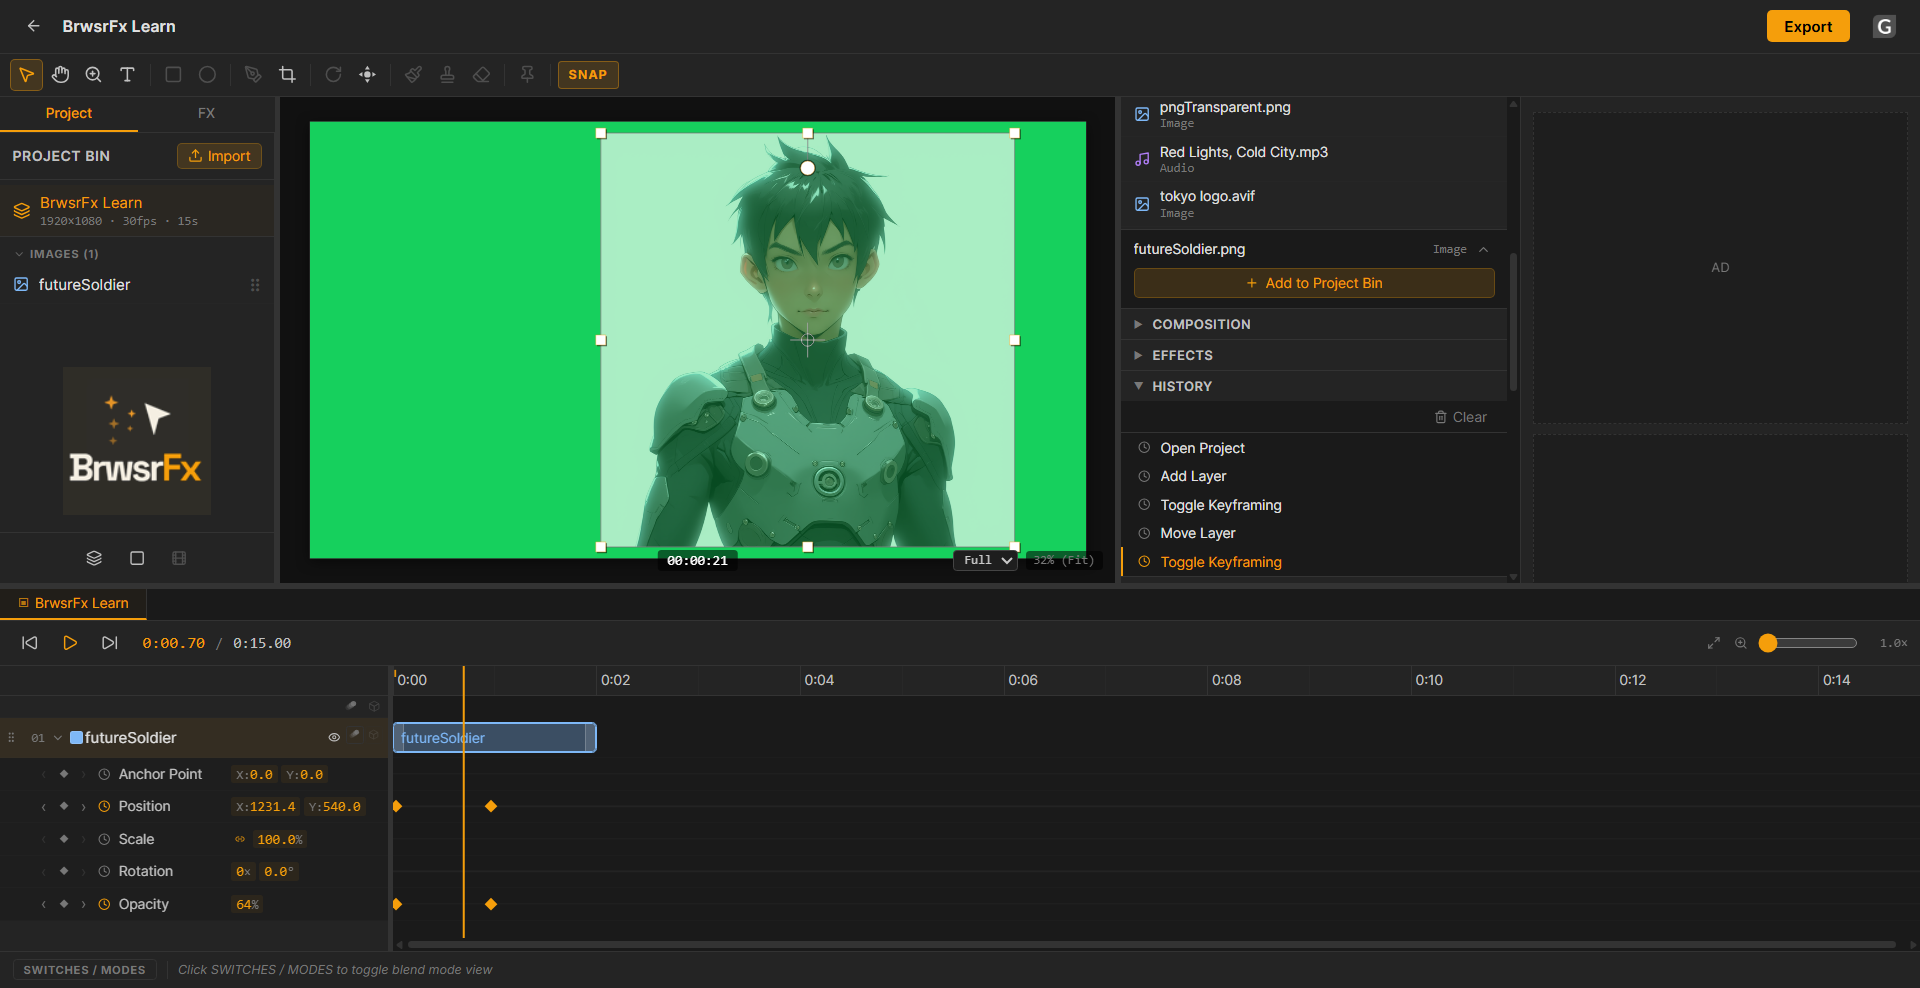Toggle Opacity keyframing stopwatch

tap(104, 905)
